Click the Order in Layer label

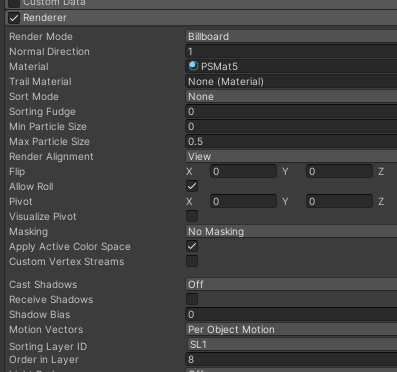(x=44, y=359)
